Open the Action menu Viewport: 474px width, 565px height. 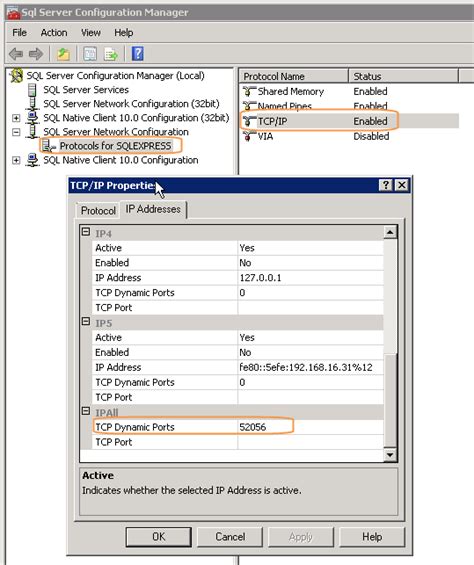point(54,33)
